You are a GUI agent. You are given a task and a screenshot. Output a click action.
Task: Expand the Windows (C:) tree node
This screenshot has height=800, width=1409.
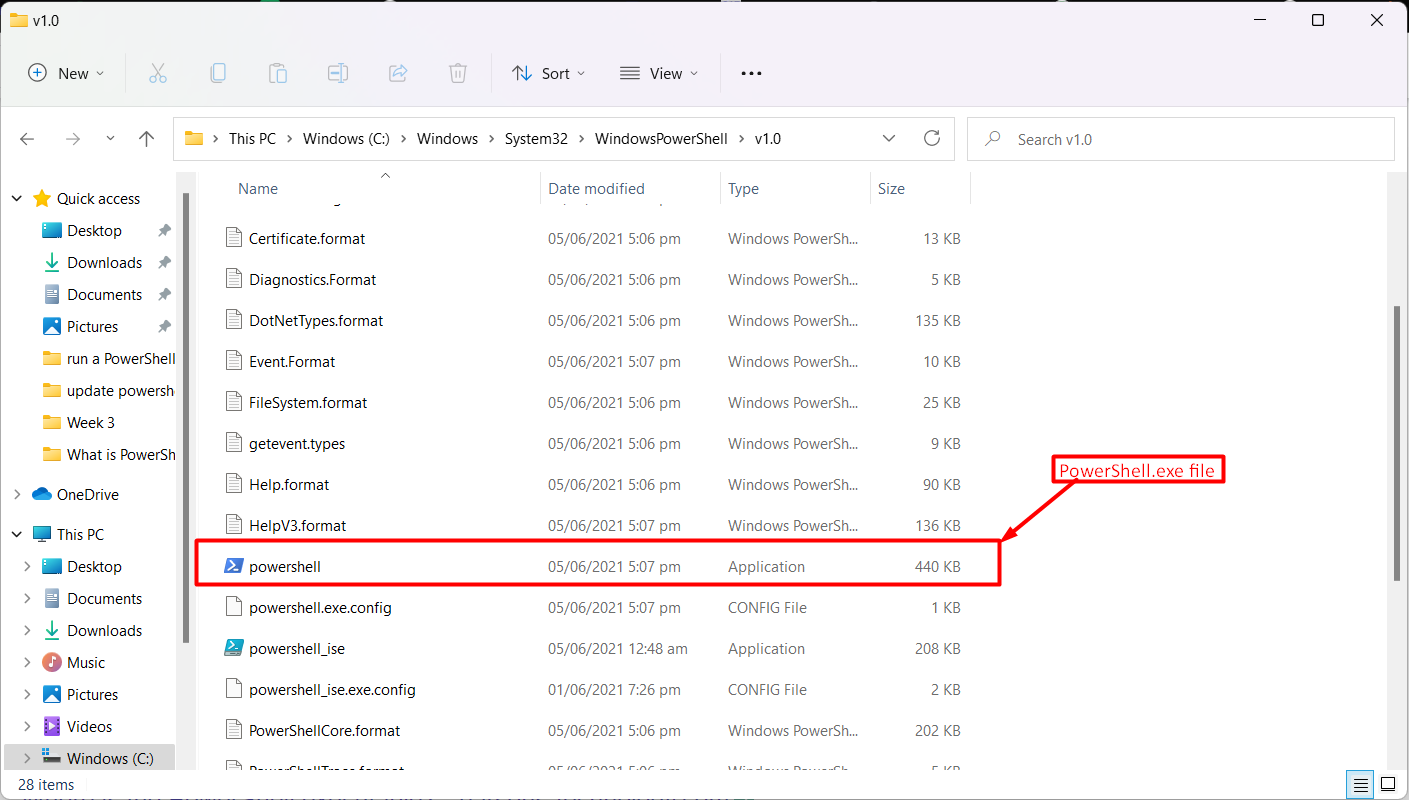28,758
